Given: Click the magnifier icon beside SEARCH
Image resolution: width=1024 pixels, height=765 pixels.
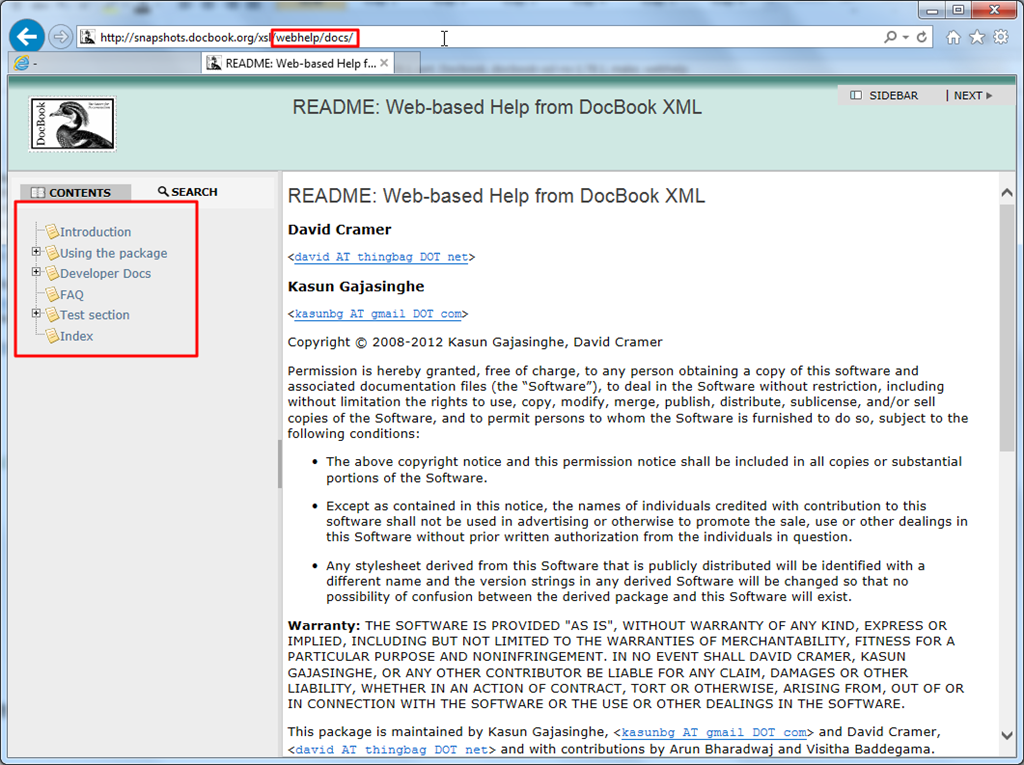Looking at the screenshot, I should click(163, 191).
